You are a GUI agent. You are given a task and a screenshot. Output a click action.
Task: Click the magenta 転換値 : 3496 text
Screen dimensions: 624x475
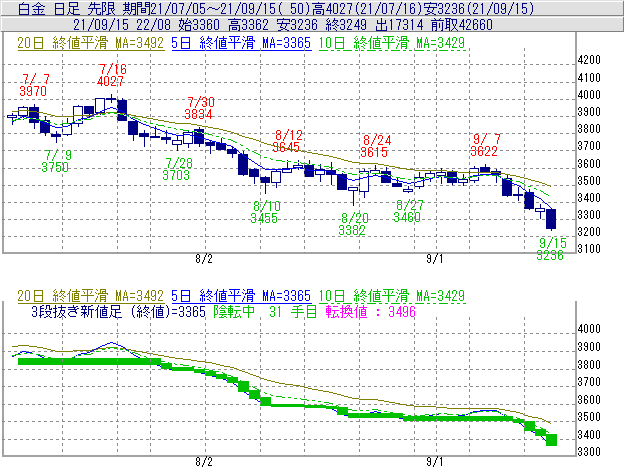tap(370, 311)
